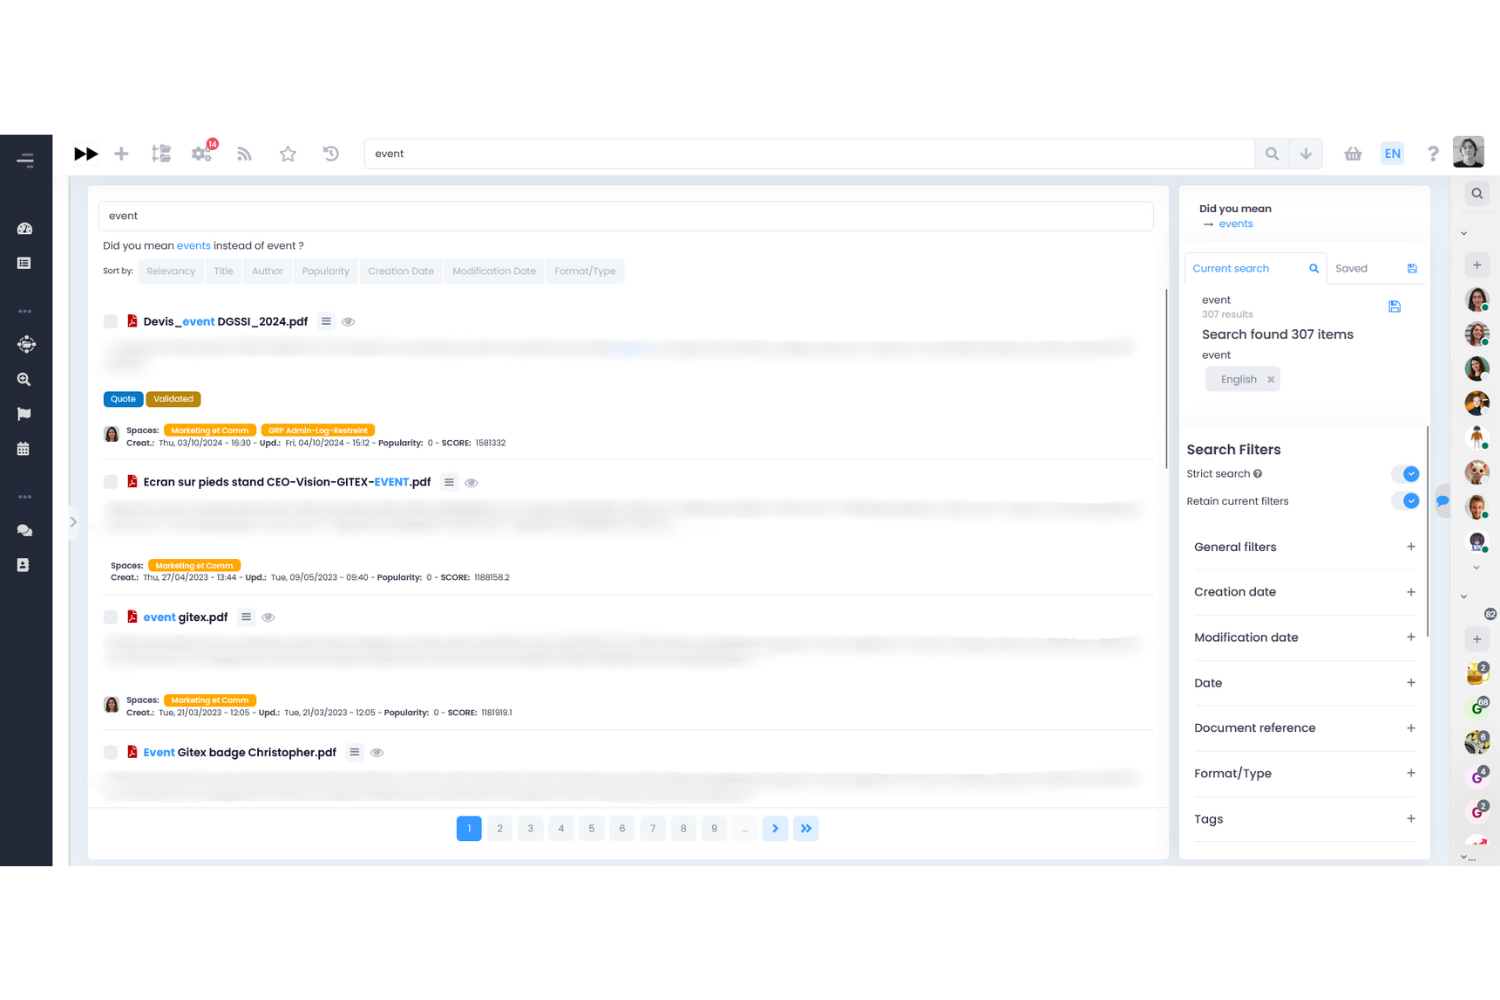The height and width of the screenshot is (1000, 1500).
Task: Remove the English filter chip
Action: tap(1271, 380)
